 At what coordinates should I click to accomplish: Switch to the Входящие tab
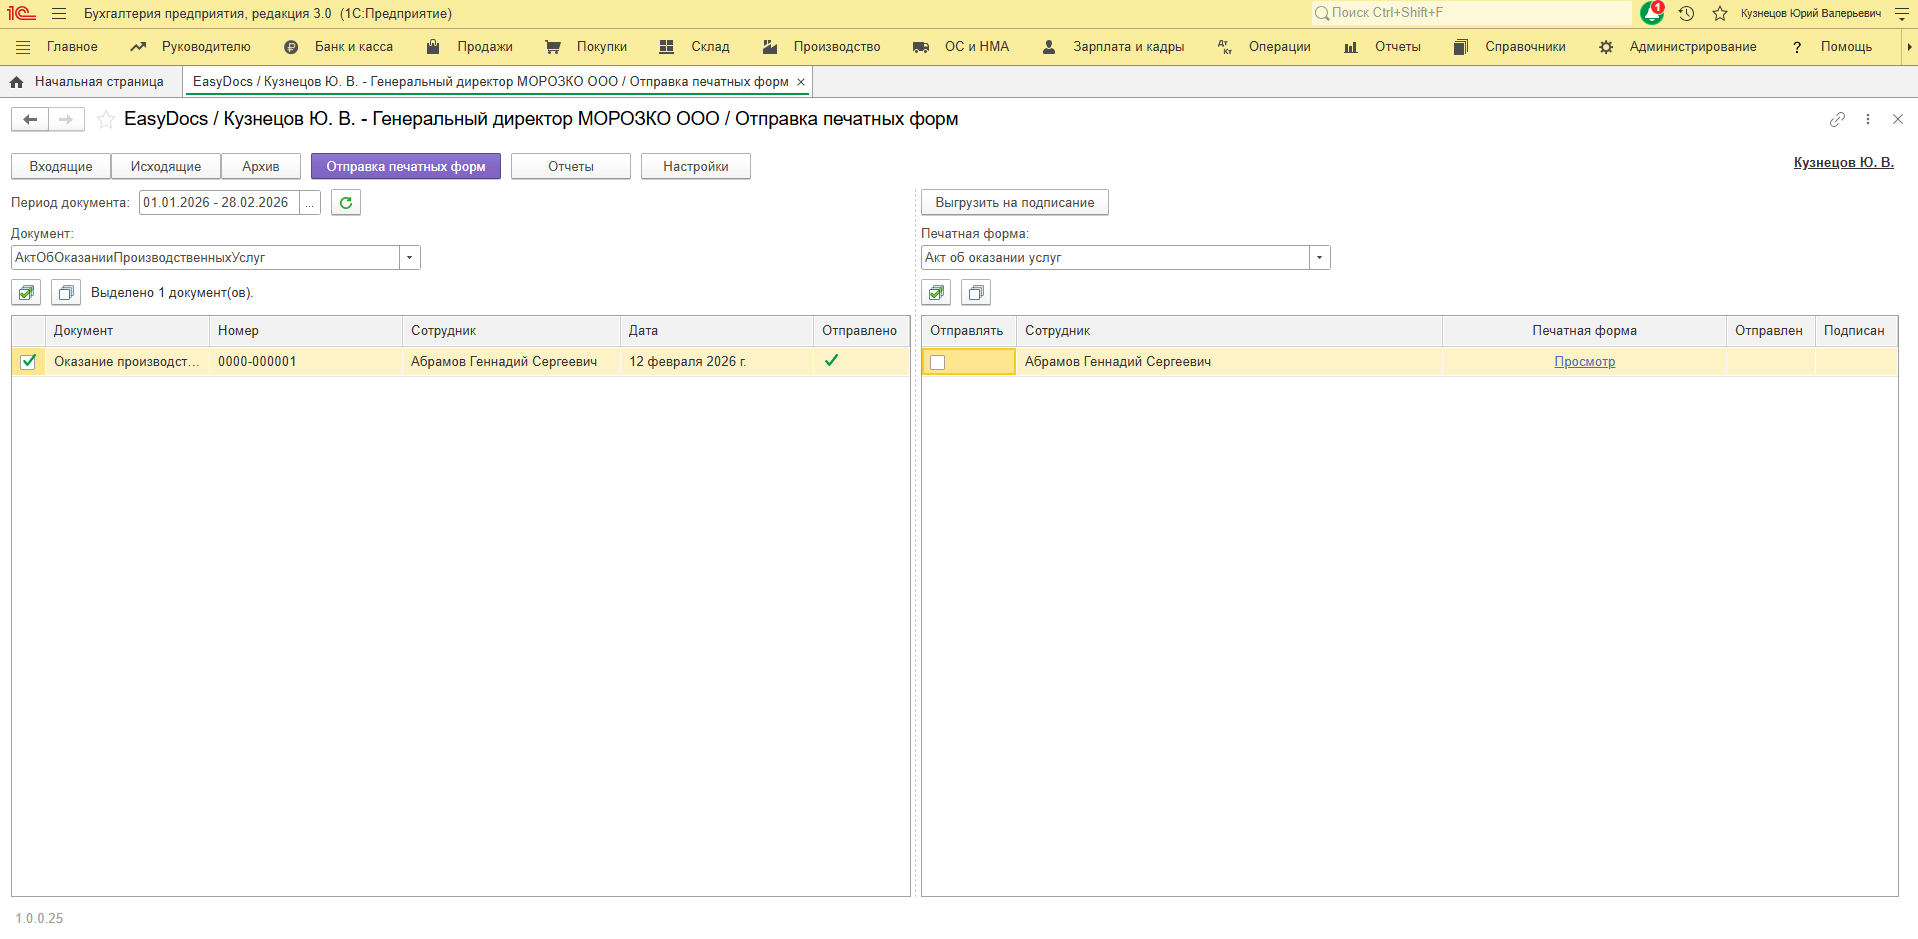point(61,167)
